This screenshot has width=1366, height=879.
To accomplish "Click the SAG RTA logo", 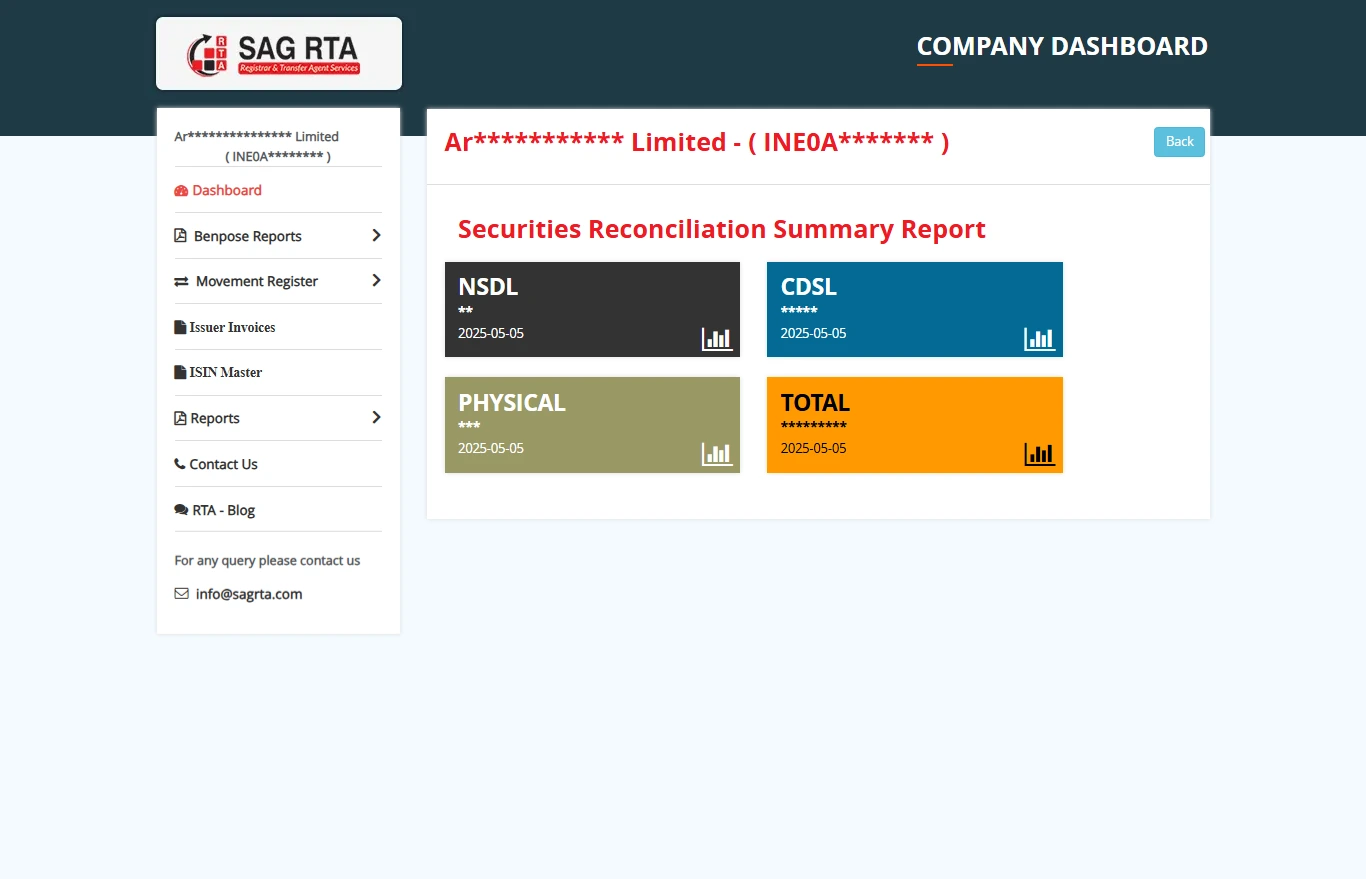I will [x=278, y=54].
